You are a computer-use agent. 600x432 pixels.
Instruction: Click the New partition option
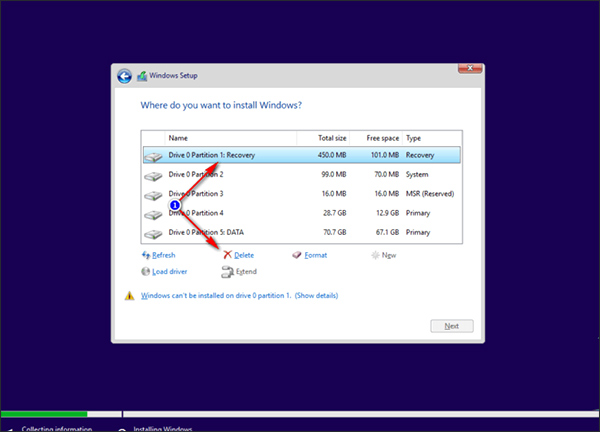click(389, 255)
